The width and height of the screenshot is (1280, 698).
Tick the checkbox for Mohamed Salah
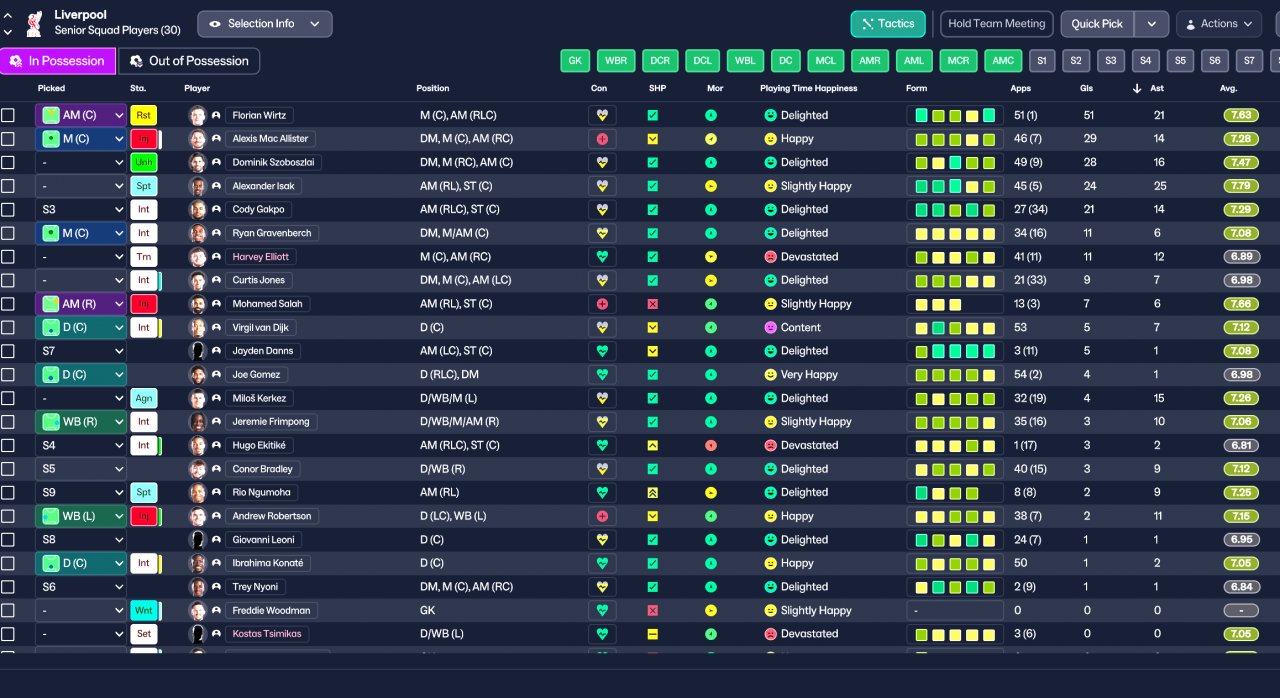[x=8, y=304]
